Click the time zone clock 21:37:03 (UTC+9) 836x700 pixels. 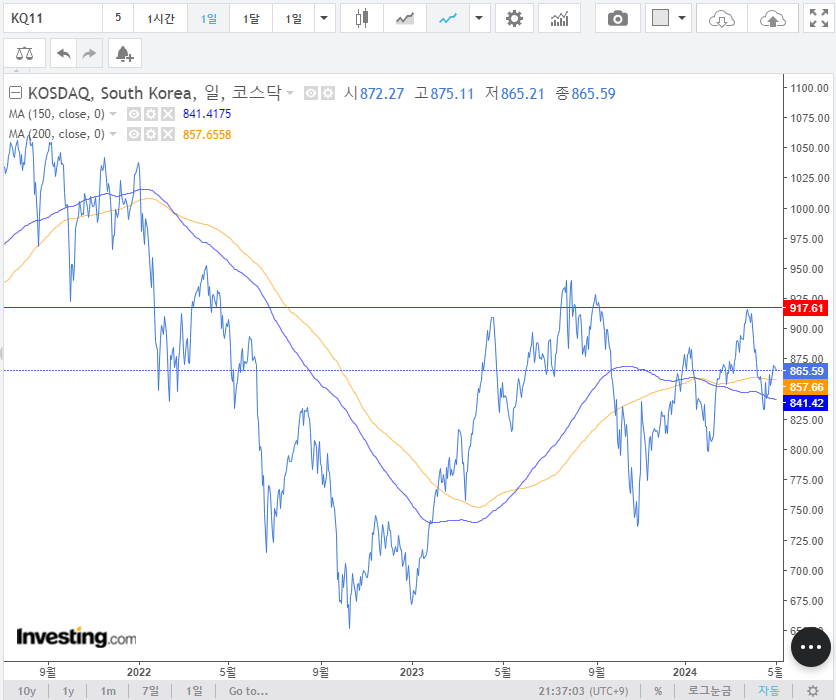(583, 691)
